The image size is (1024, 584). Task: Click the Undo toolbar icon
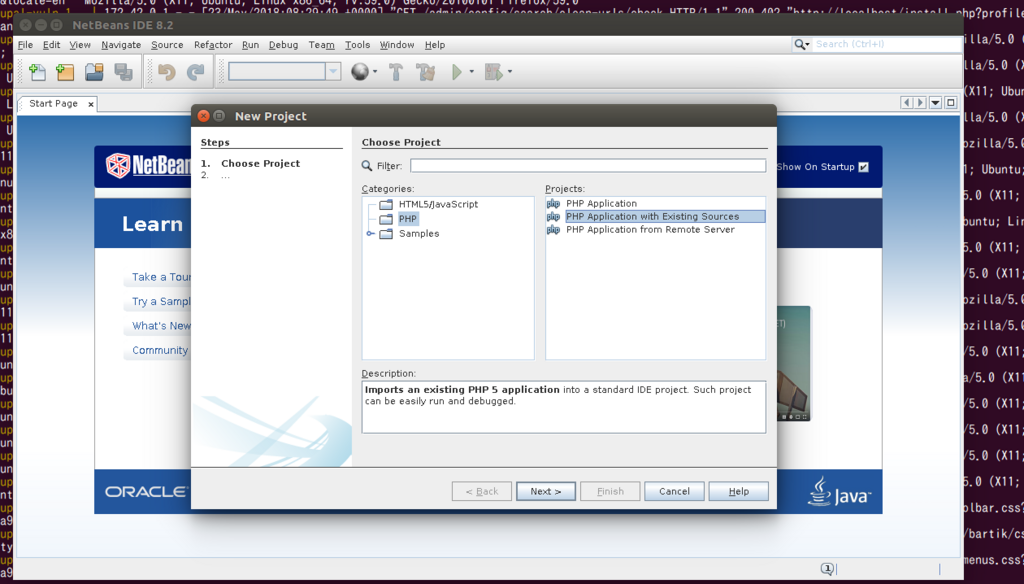[x=167, y=71]
